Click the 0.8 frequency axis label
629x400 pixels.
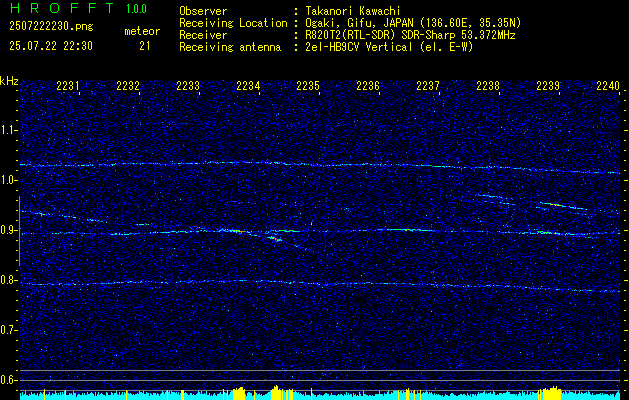point(9,280)
